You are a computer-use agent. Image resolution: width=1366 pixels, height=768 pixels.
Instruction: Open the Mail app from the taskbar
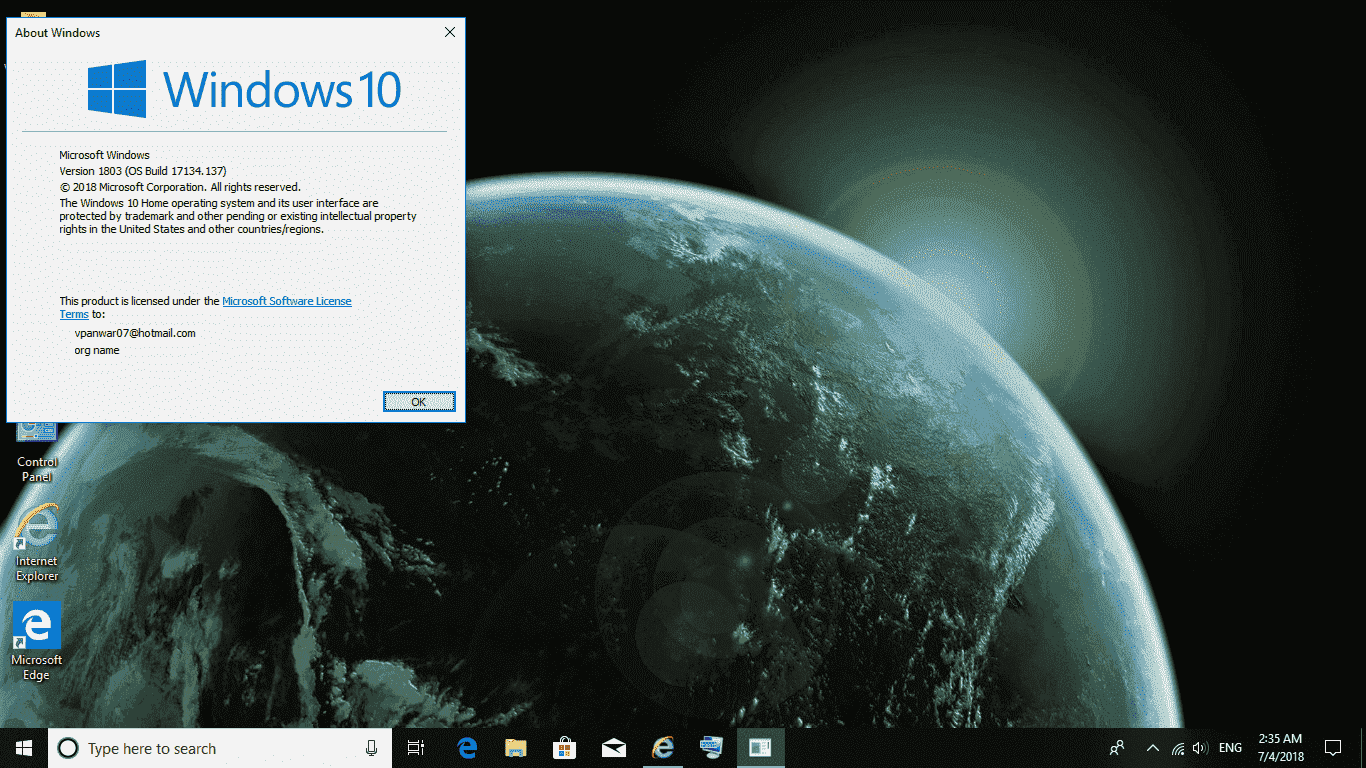(x=614, y=748)
